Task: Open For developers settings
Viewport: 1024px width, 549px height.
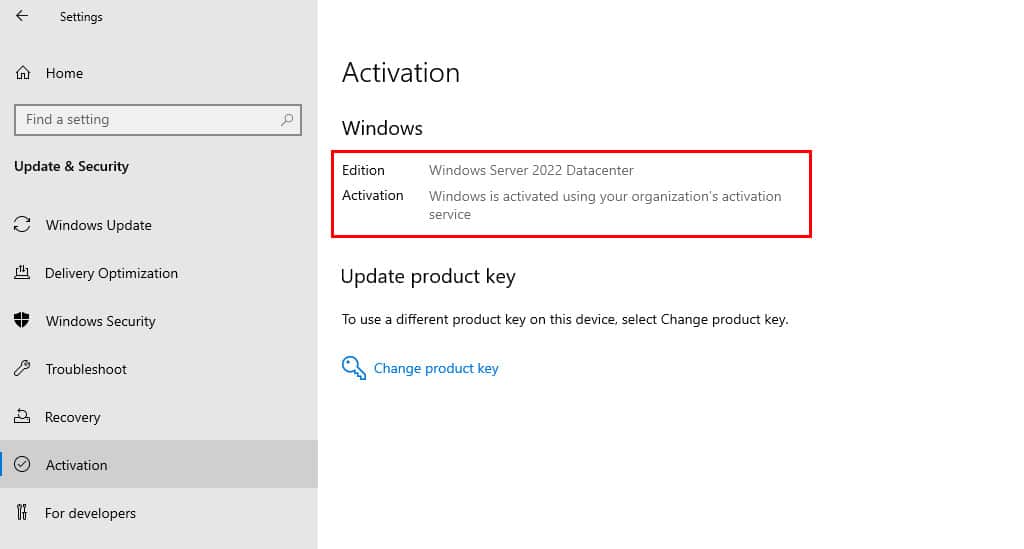Action: (x=159, y=512)
